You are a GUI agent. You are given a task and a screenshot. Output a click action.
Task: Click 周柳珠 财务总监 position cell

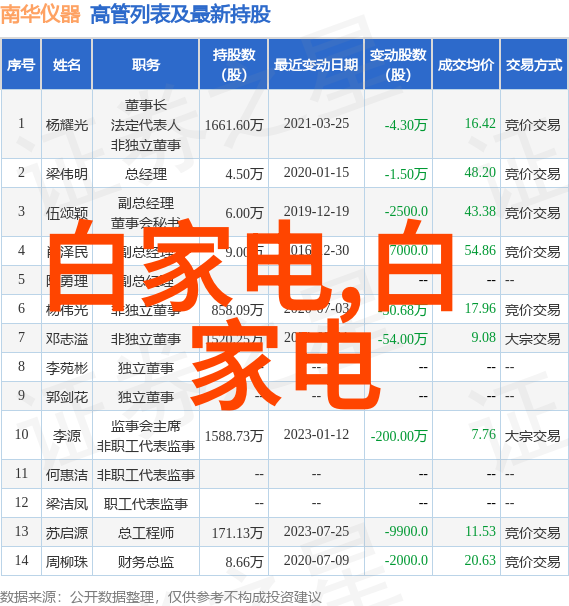[x=146, y=562]
